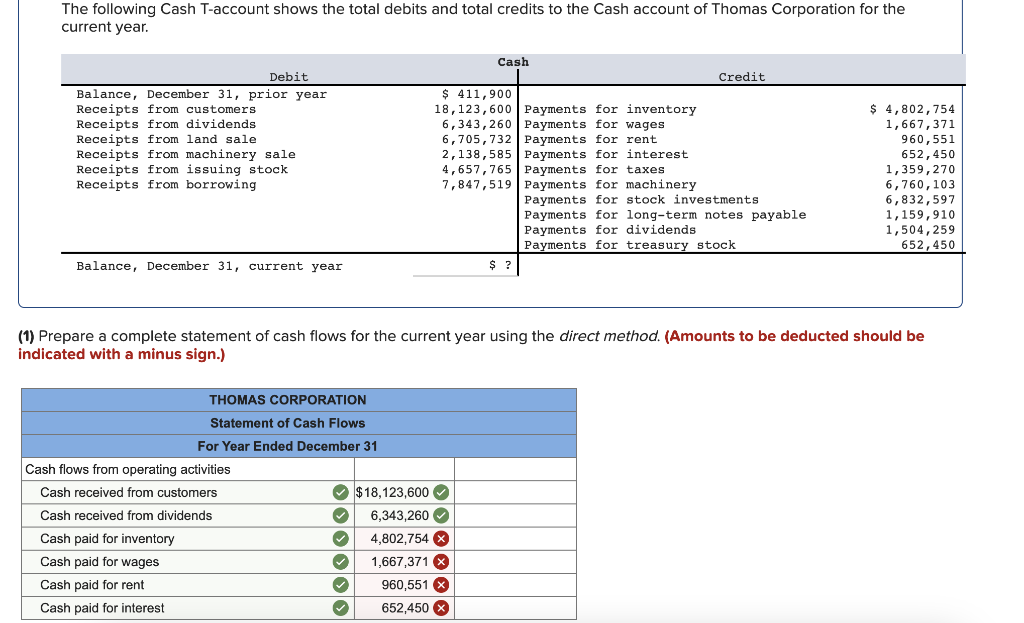Click the red X beside 1,667,371

click(440, 561)
